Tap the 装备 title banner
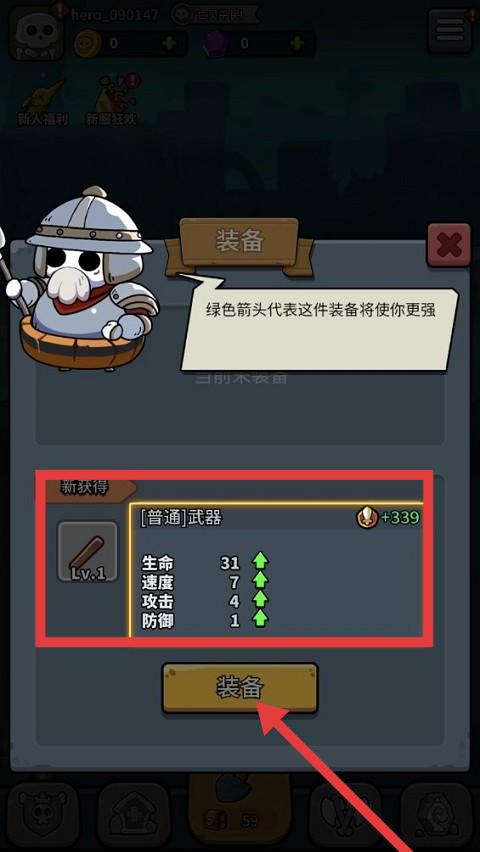 (239, 242)
